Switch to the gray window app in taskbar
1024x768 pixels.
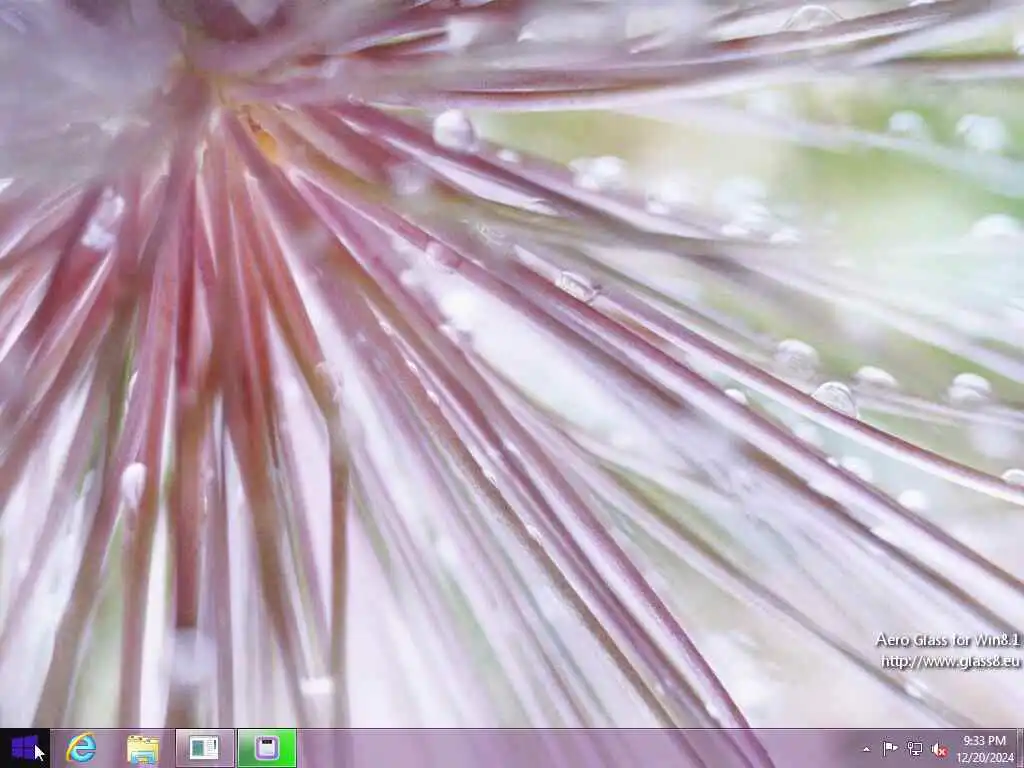(x=204, y=748)
